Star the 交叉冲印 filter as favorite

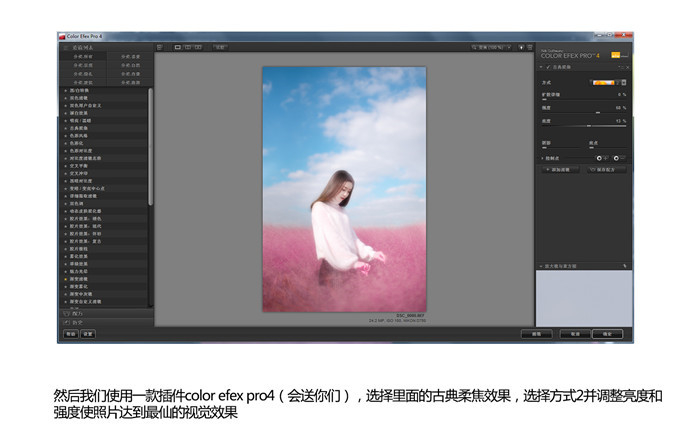tap(66, 173)
